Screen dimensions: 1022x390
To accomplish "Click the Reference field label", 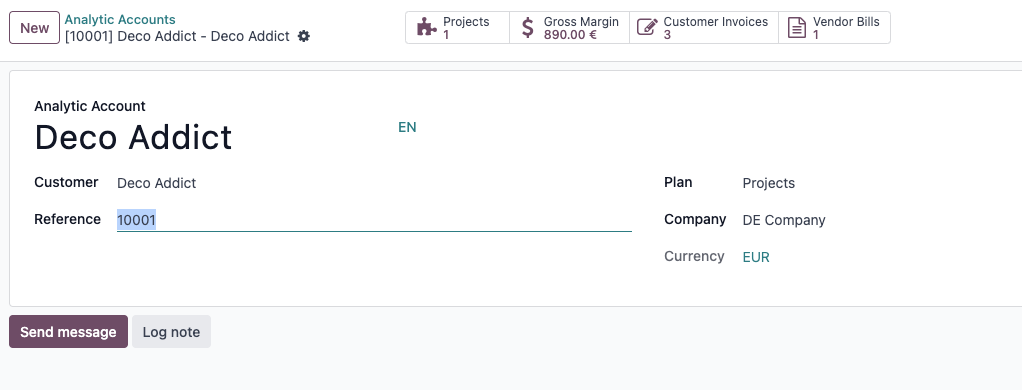I will 68,220.
